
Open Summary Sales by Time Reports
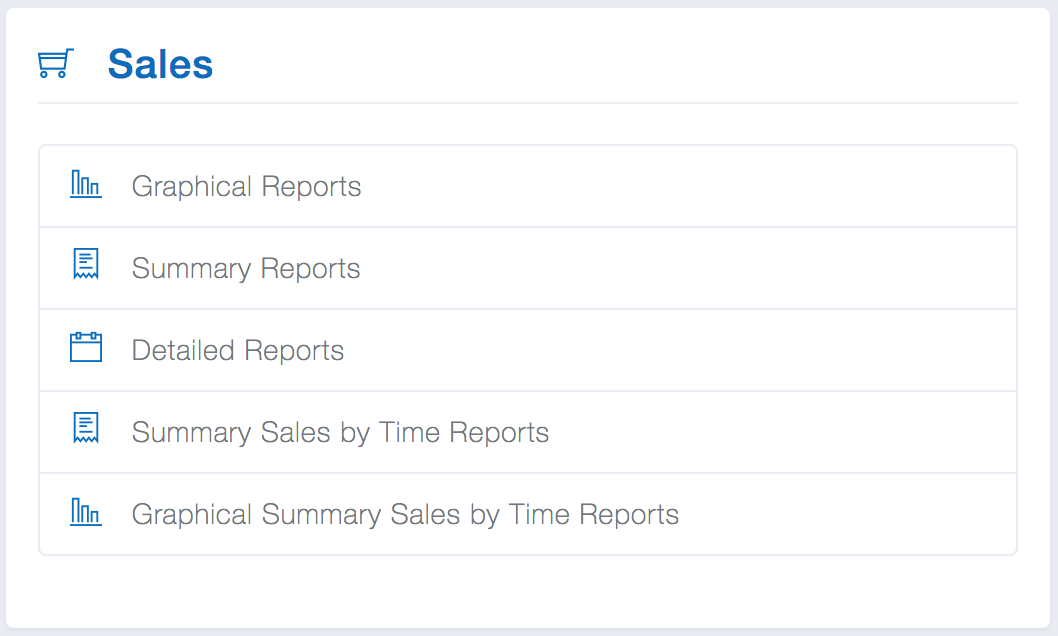[340, 433]
